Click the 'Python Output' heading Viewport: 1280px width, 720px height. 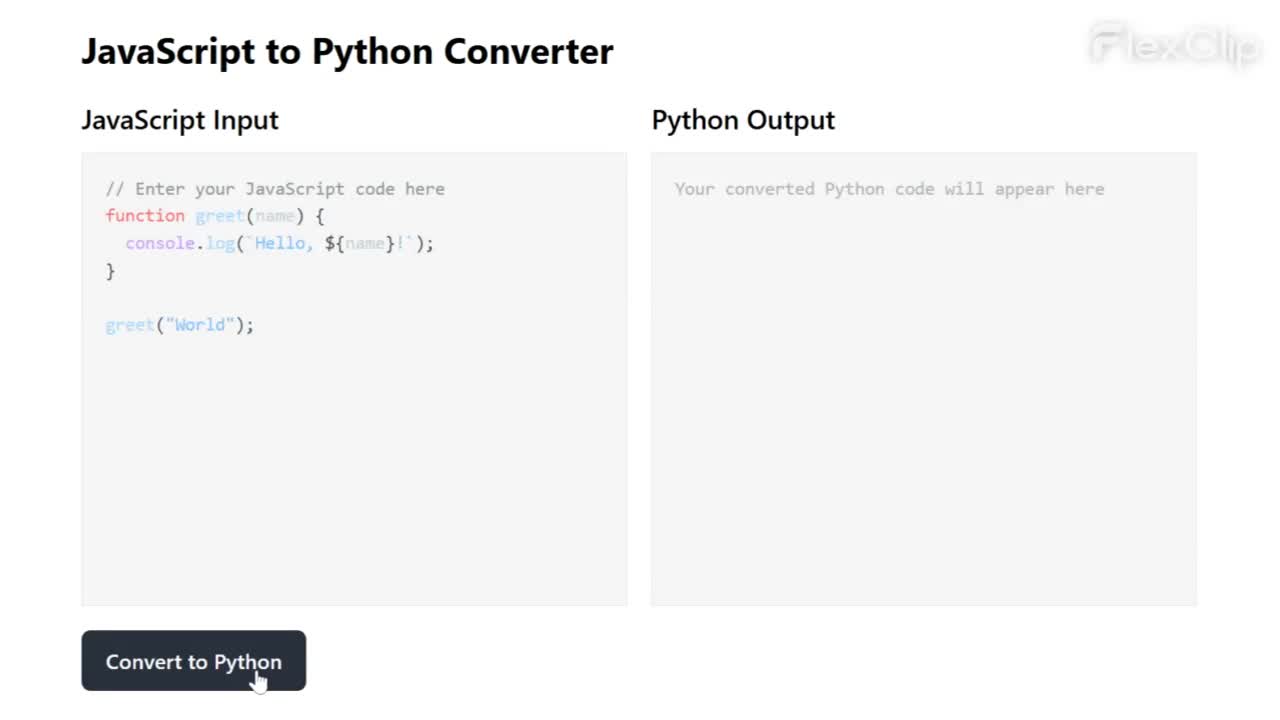click(x=743, y=120)
